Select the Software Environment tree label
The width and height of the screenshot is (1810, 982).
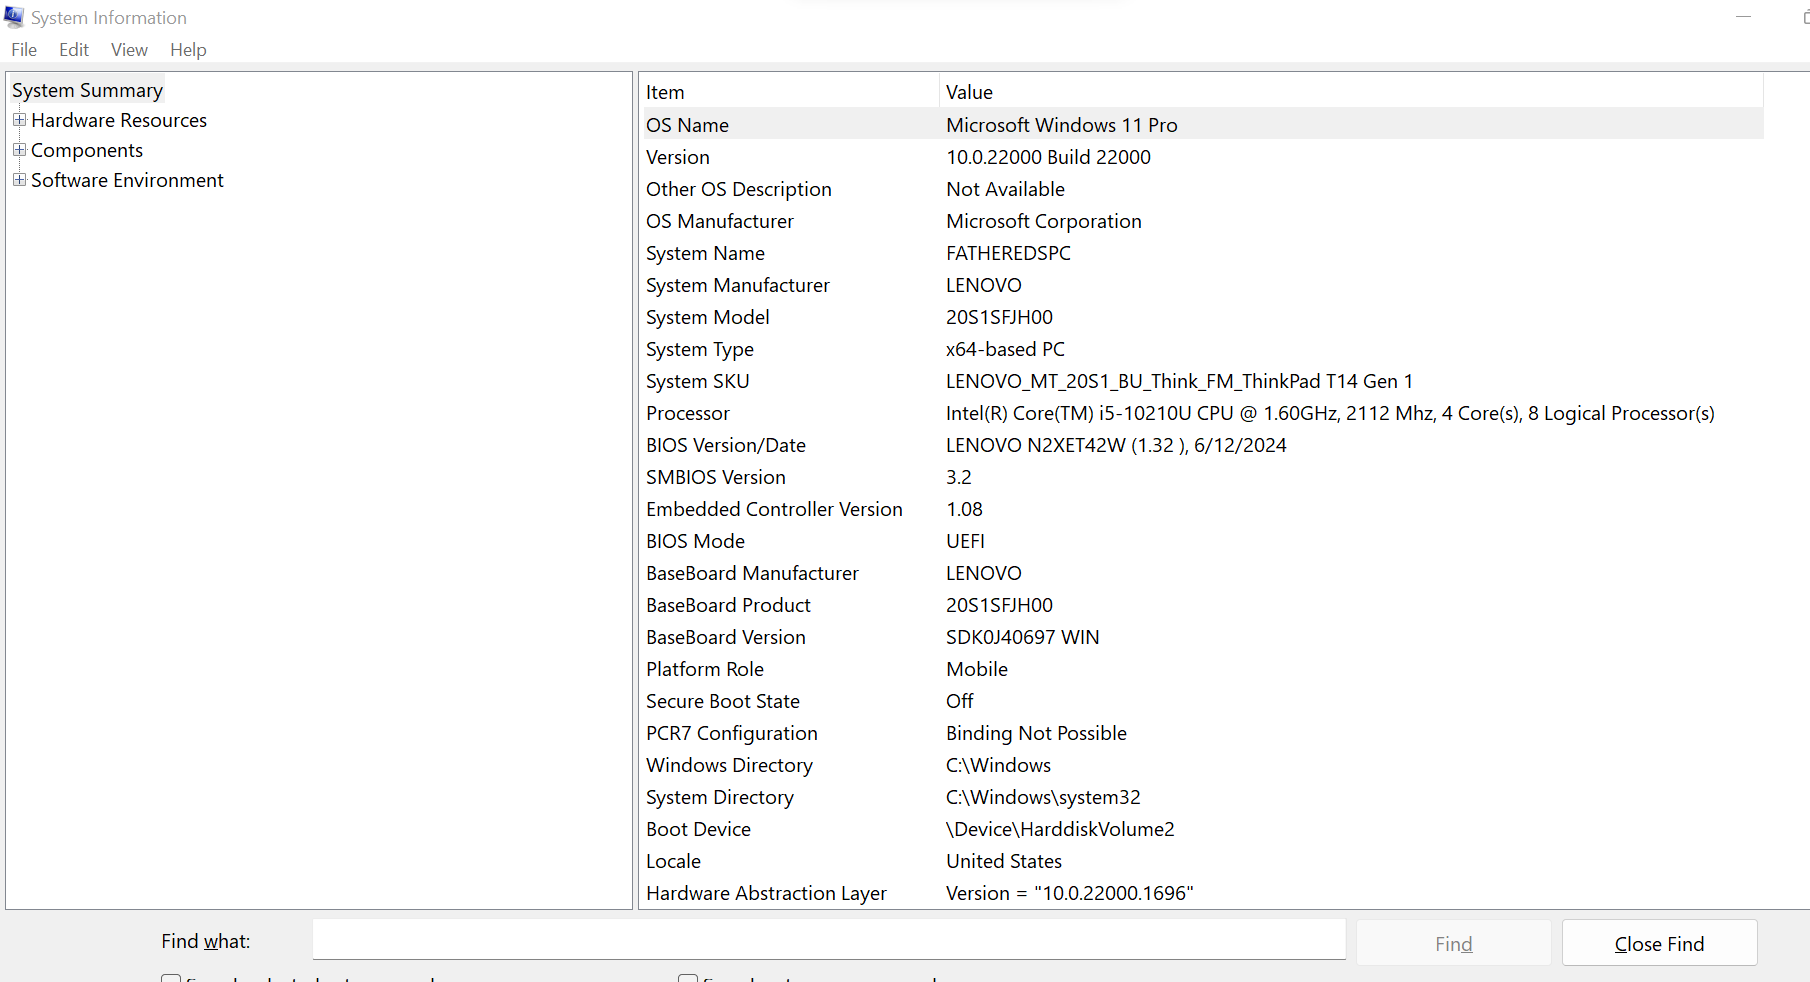(x=127, y=180)
